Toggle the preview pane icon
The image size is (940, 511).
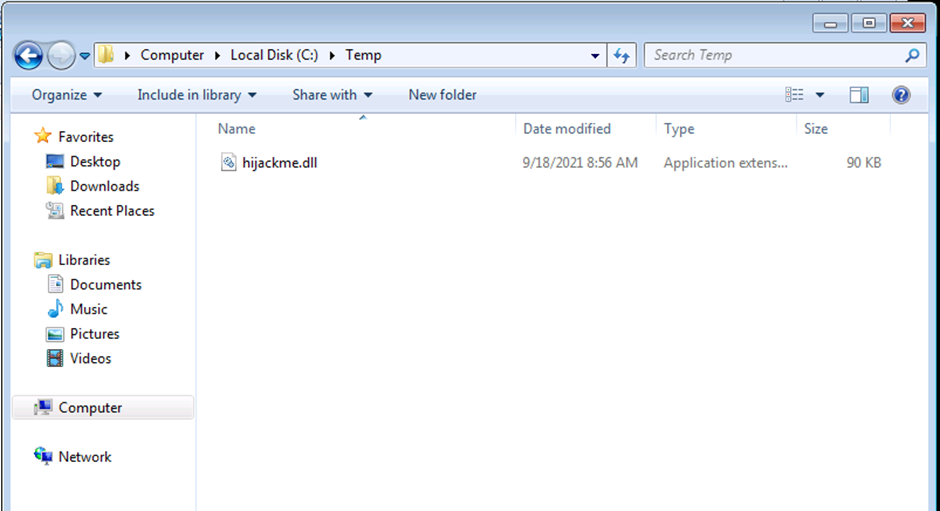click(x=859, y=95)
